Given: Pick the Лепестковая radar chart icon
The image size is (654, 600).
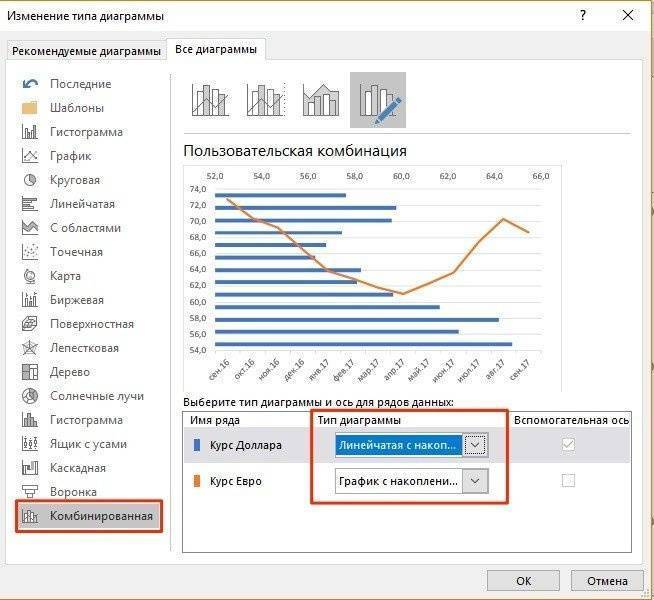Looking at the screenshot, I should click(30, 348).
